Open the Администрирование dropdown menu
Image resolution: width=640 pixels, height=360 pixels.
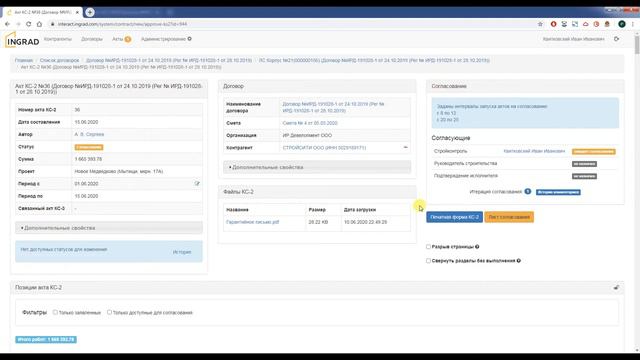166,39
